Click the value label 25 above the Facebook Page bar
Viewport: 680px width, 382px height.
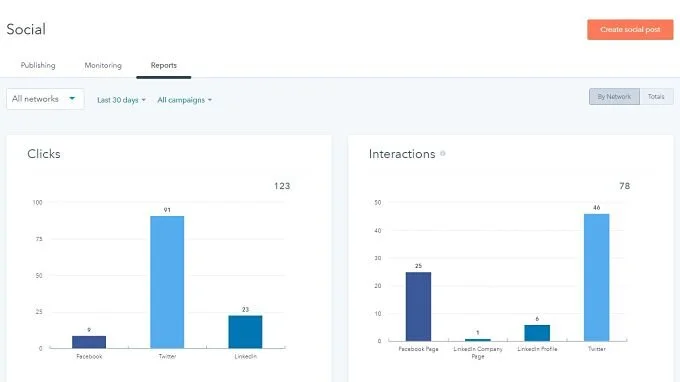(418, 266)
